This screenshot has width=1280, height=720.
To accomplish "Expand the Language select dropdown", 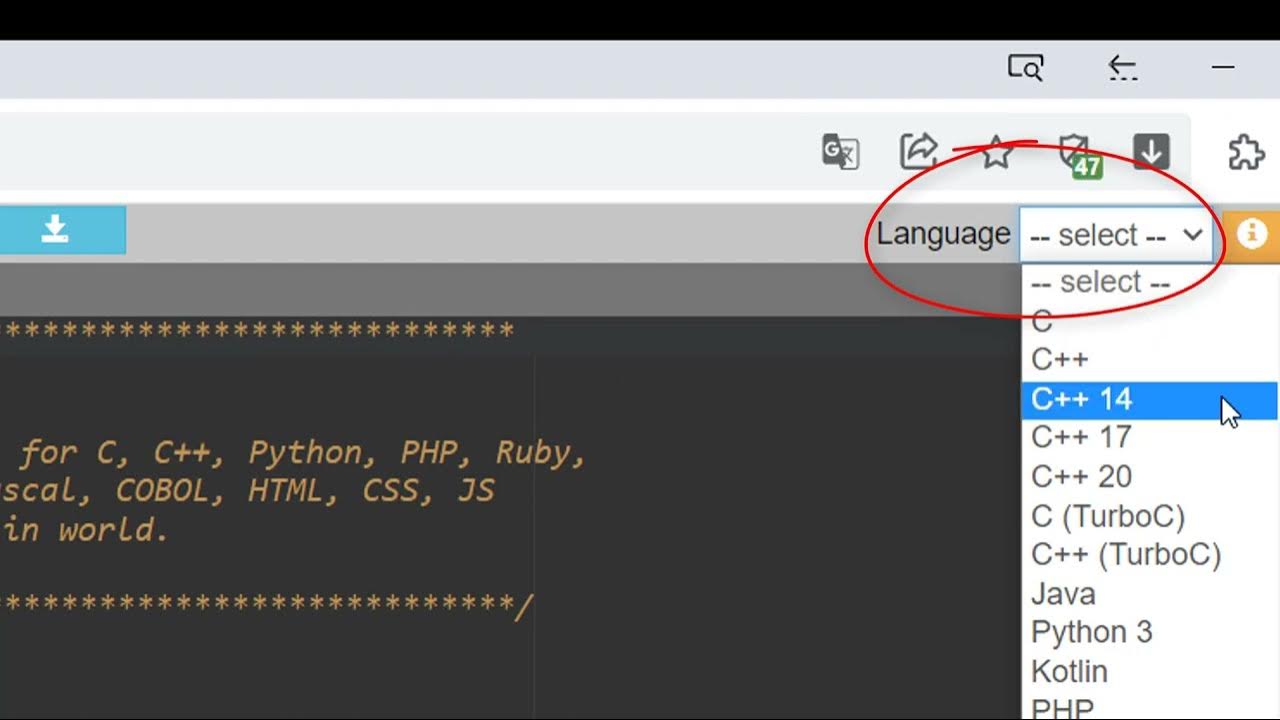I will (1115, 235).
